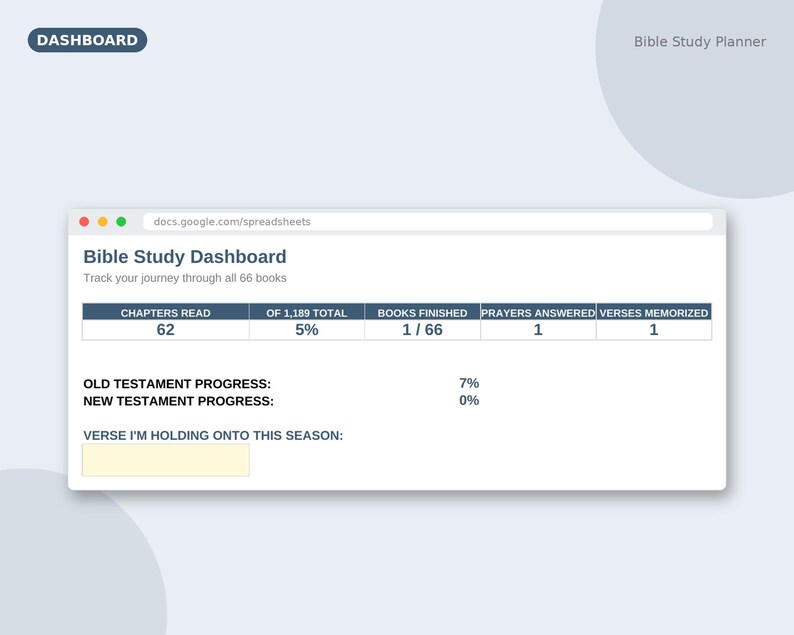Click the yellow verse input box
Screen dimensions: 794x635
pyautogui.click(x=166, y=460)
